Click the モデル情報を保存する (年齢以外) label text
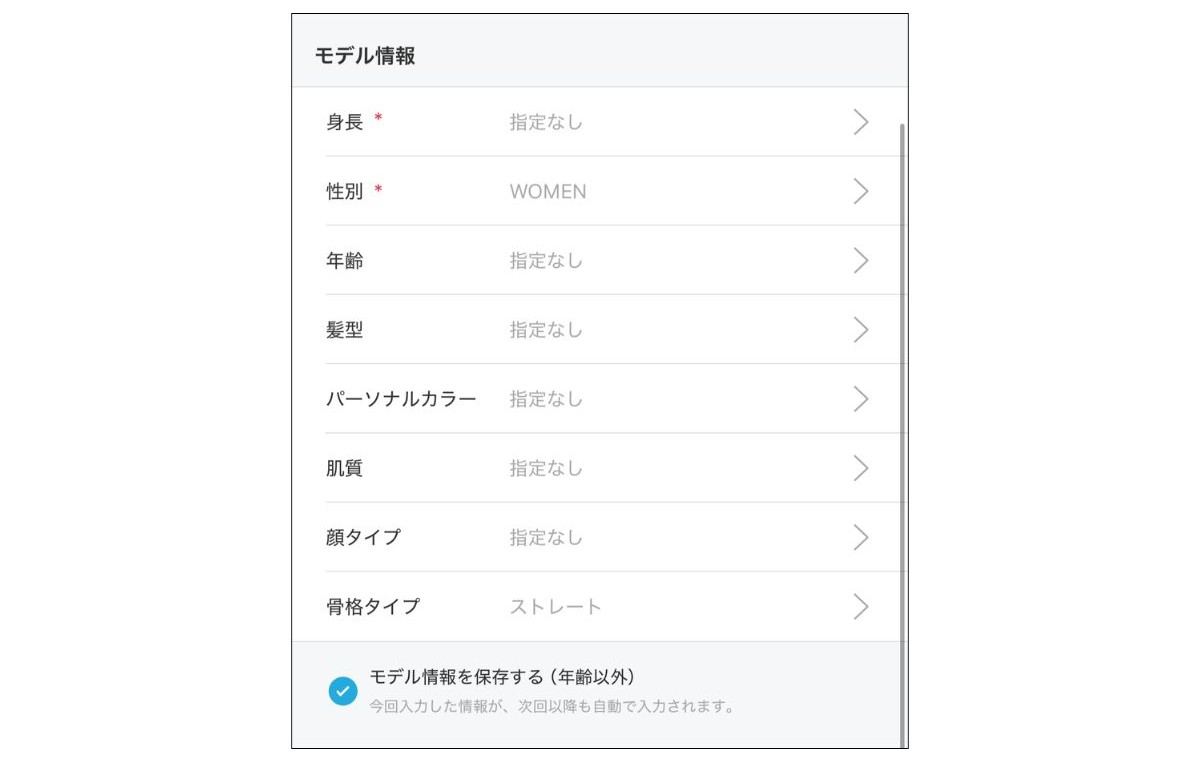This screenshot has width=1200, height=763. point(502,676)
